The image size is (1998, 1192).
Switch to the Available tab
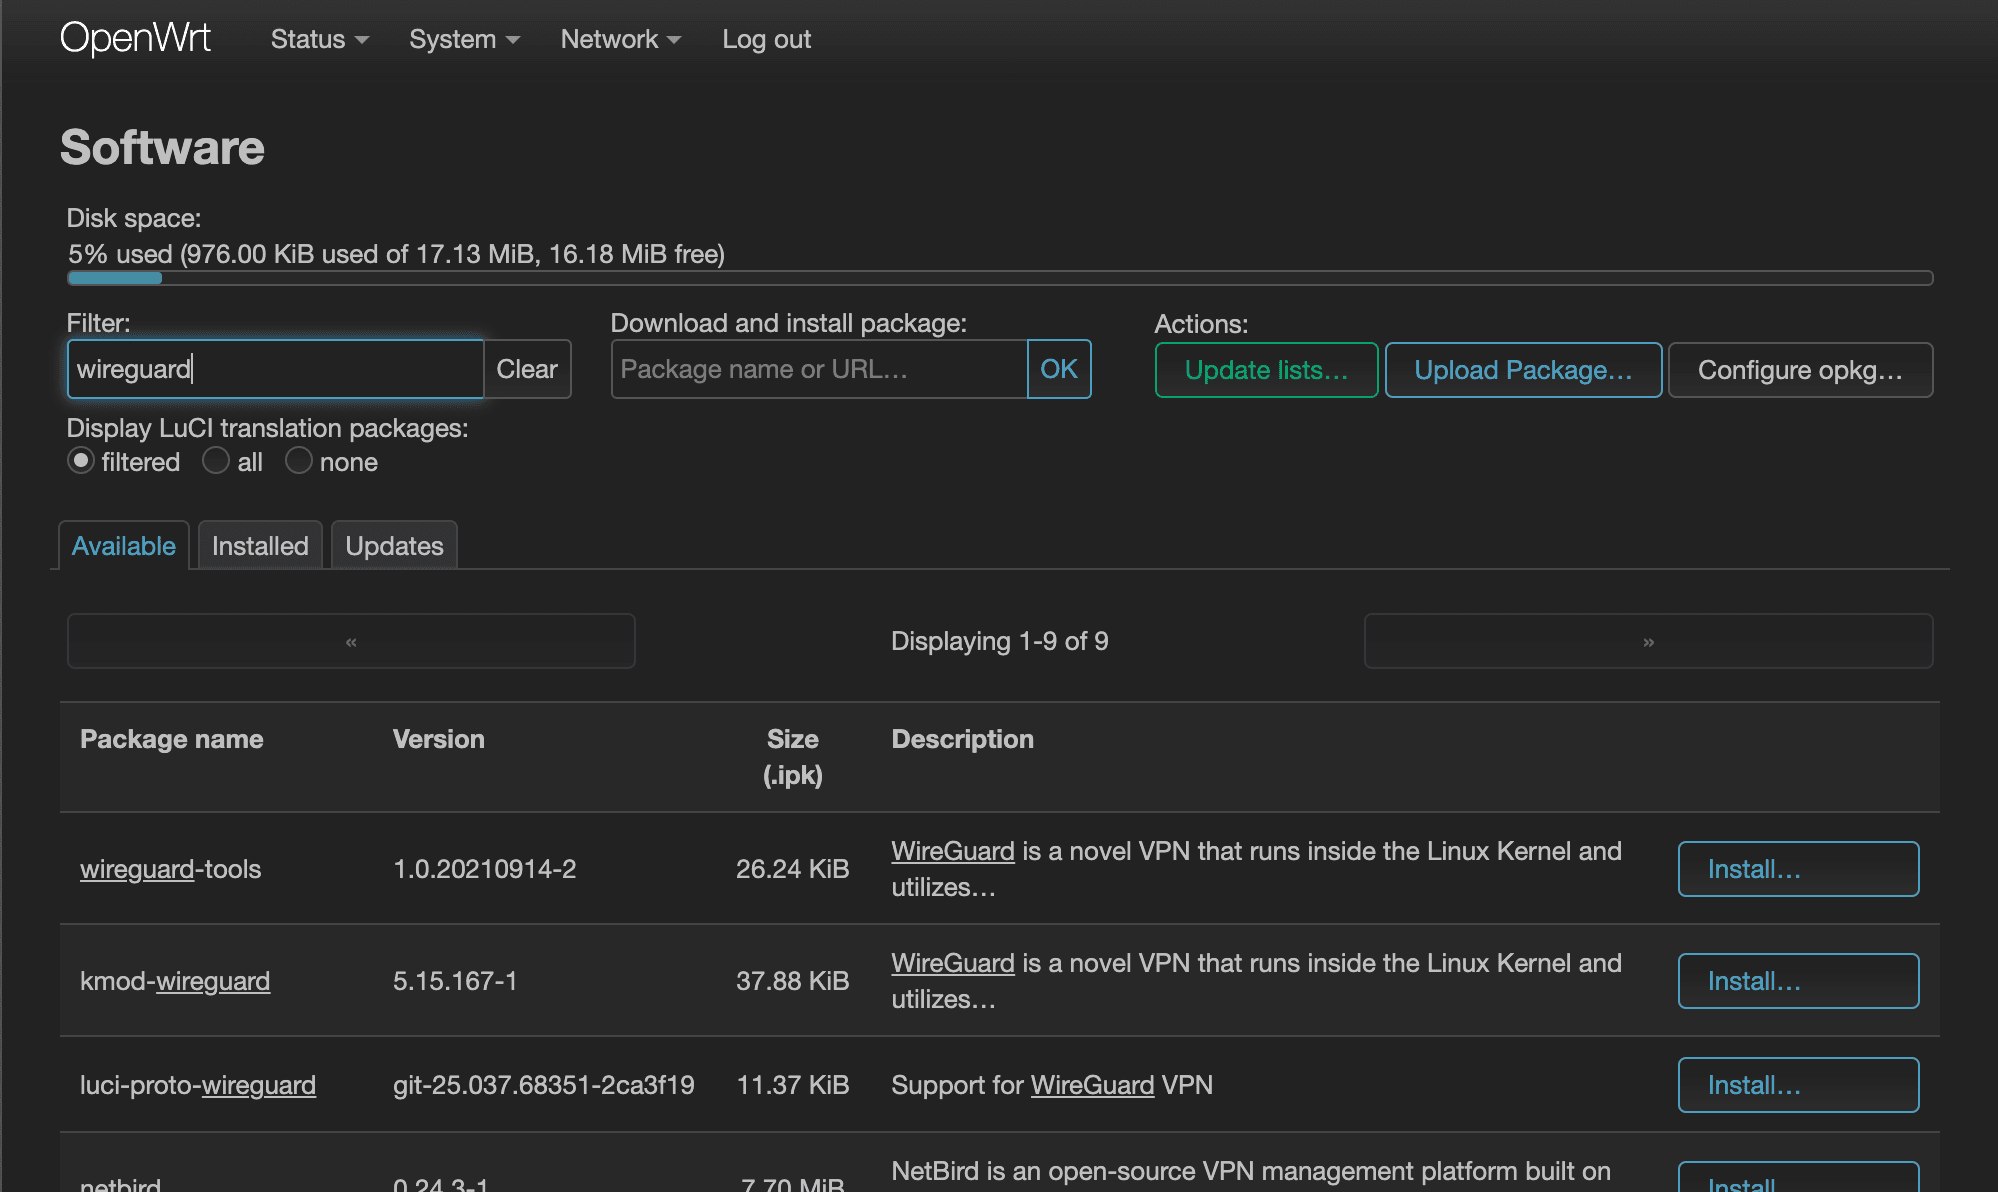(124, 545)
